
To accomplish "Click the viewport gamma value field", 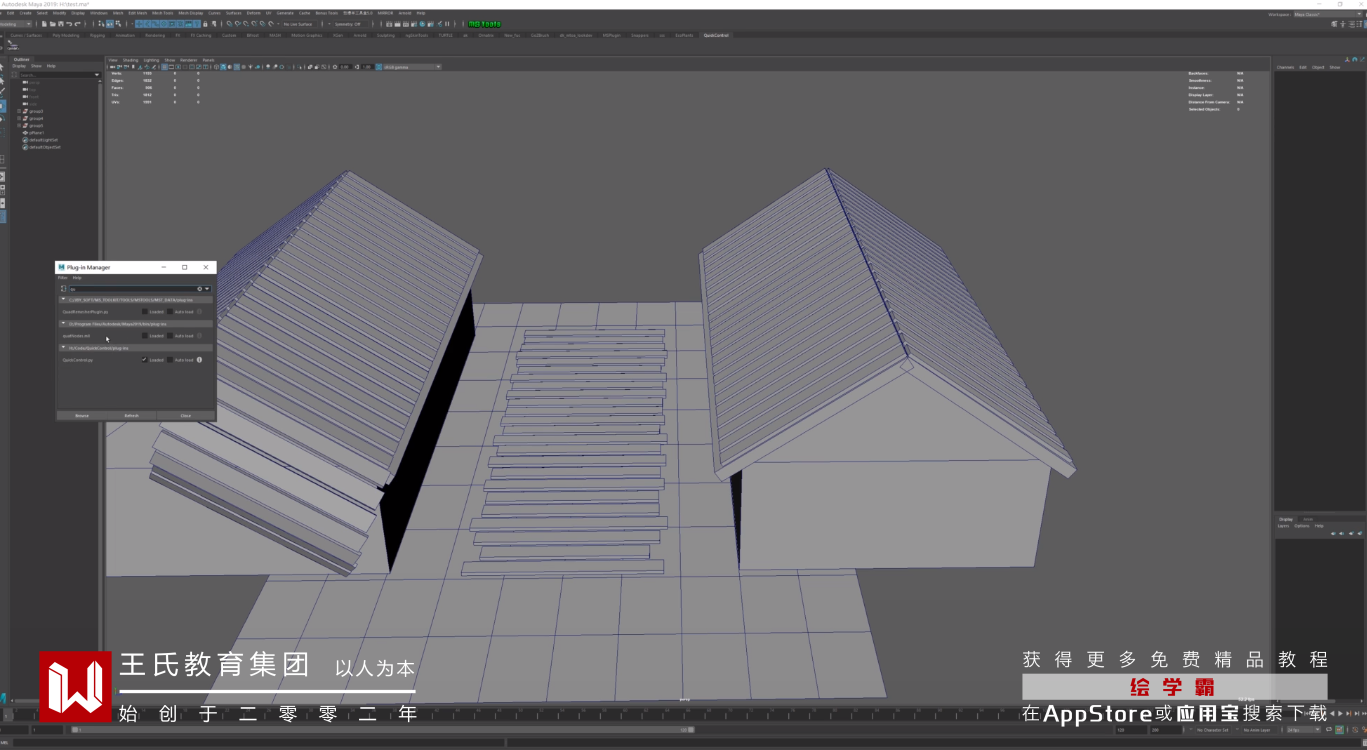I will tap(367, 67).
